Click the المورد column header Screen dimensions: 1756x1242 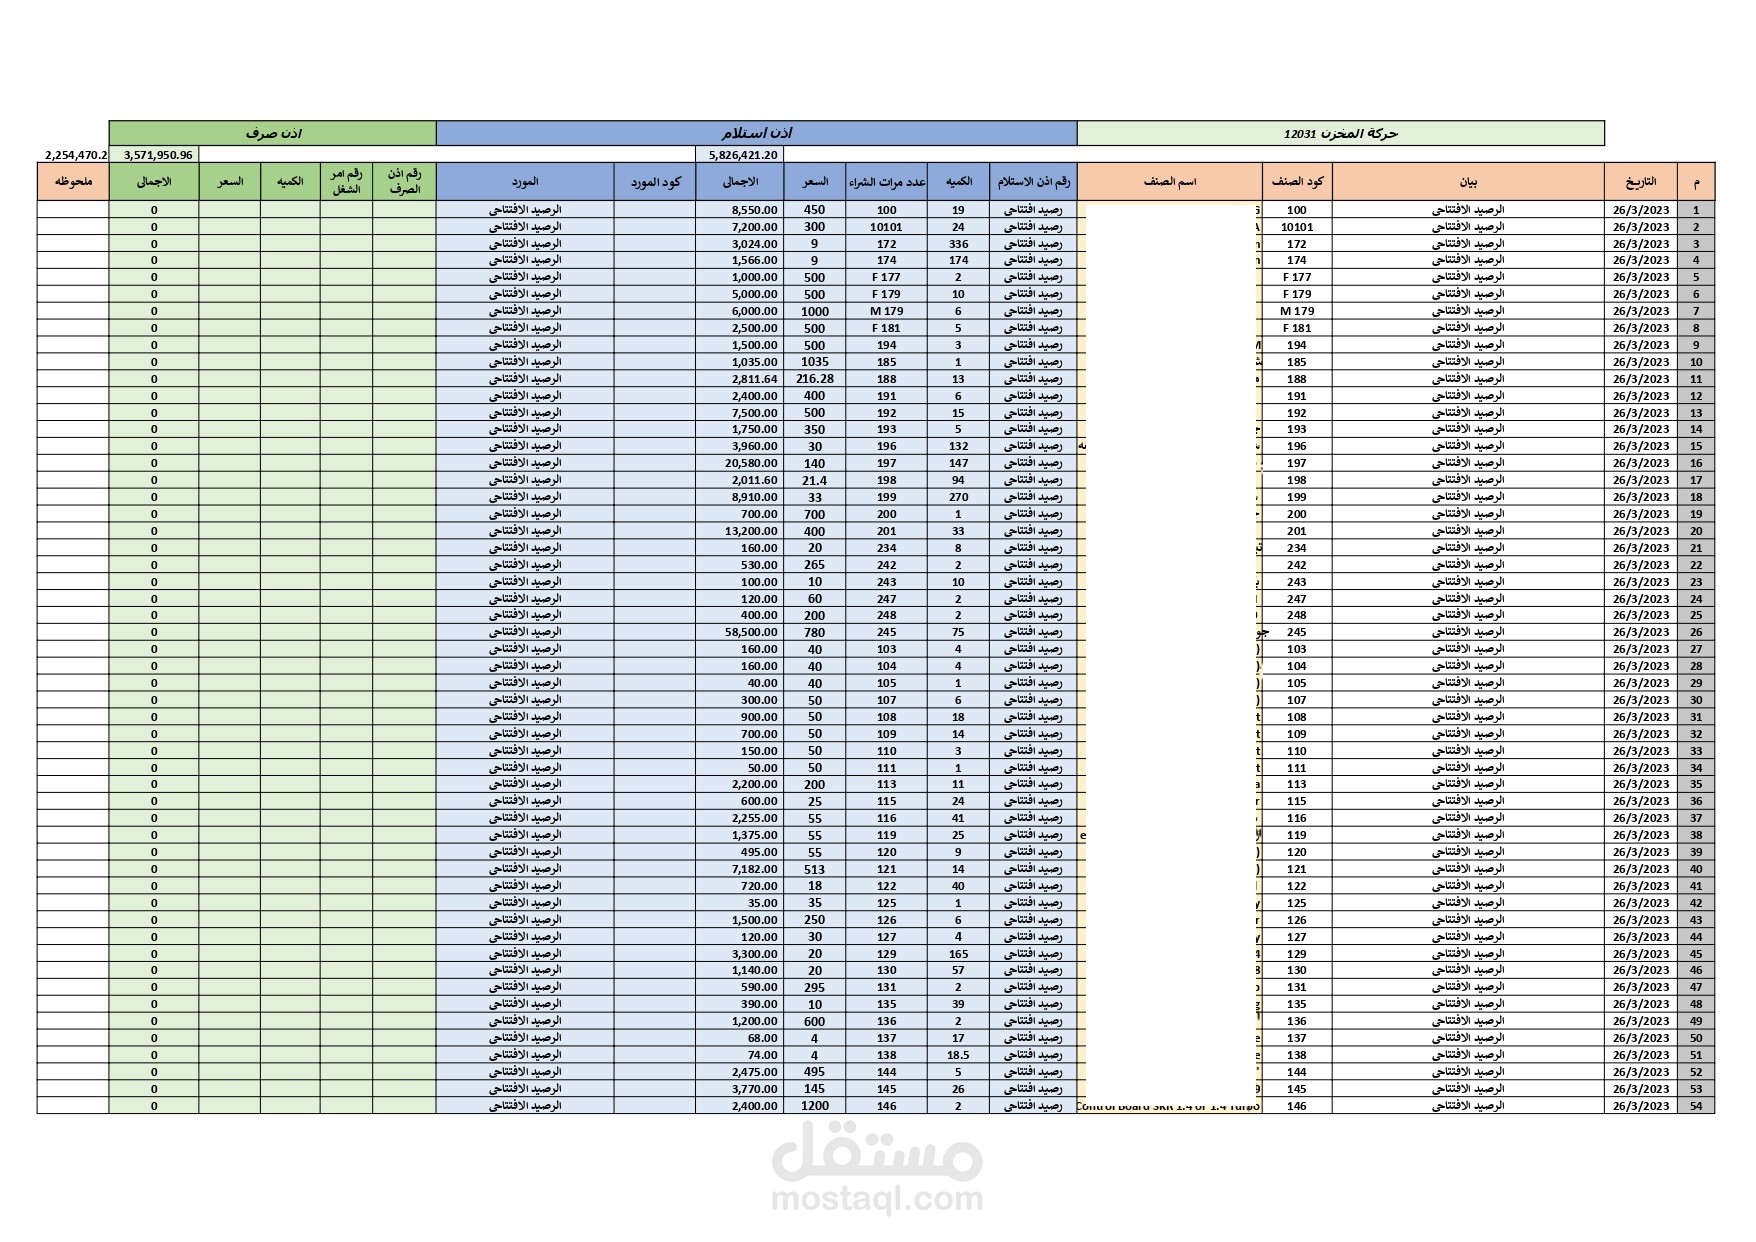(x=525, y=182)
